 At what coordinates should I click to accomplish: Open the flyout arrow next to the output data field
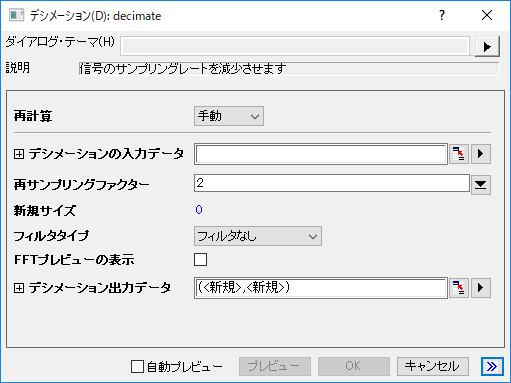click(x=480, y=288)
